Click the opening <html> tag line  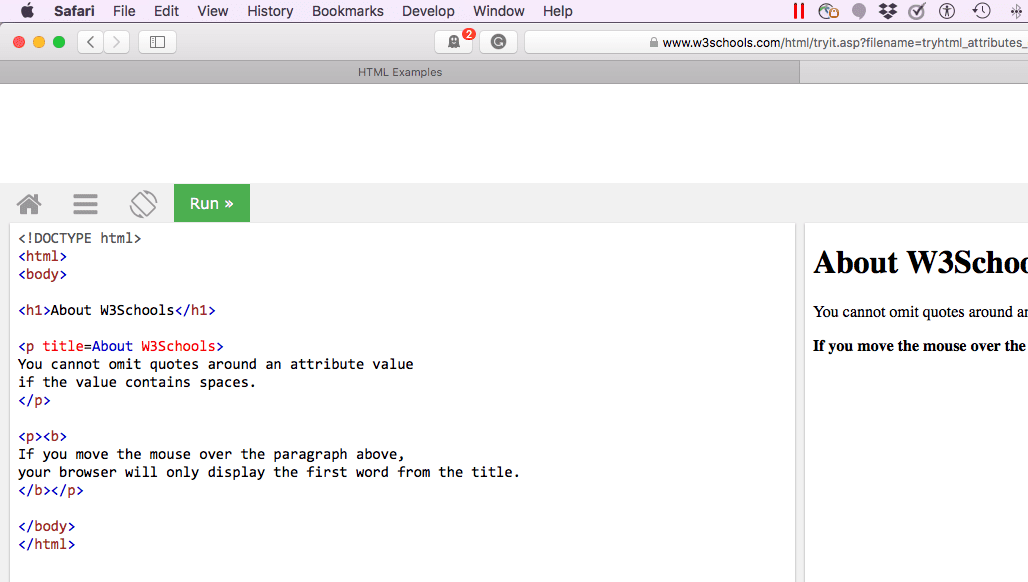click(x=43, y=256)
